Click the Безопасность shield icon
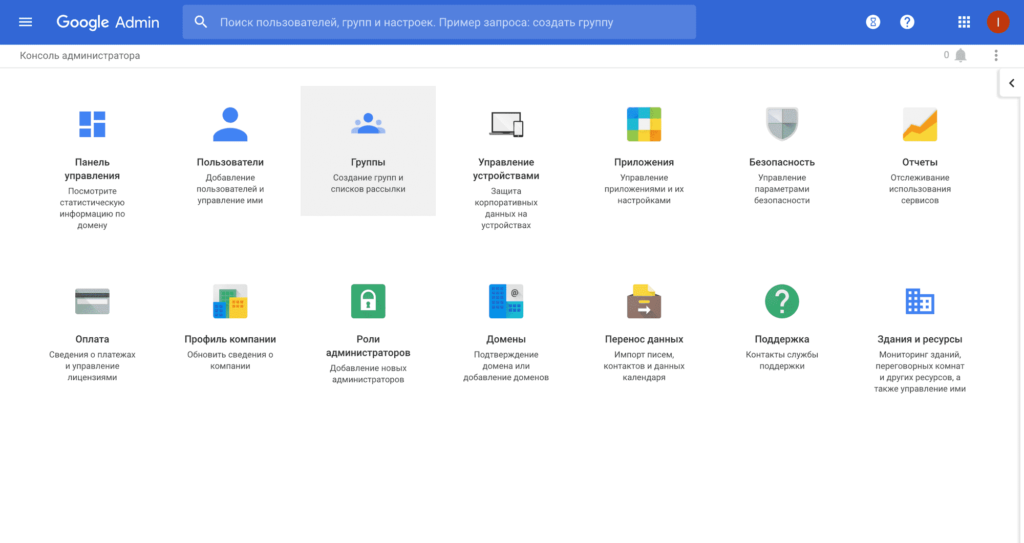The width and height of the screenshot is (1024, 543). click(782, 124)
